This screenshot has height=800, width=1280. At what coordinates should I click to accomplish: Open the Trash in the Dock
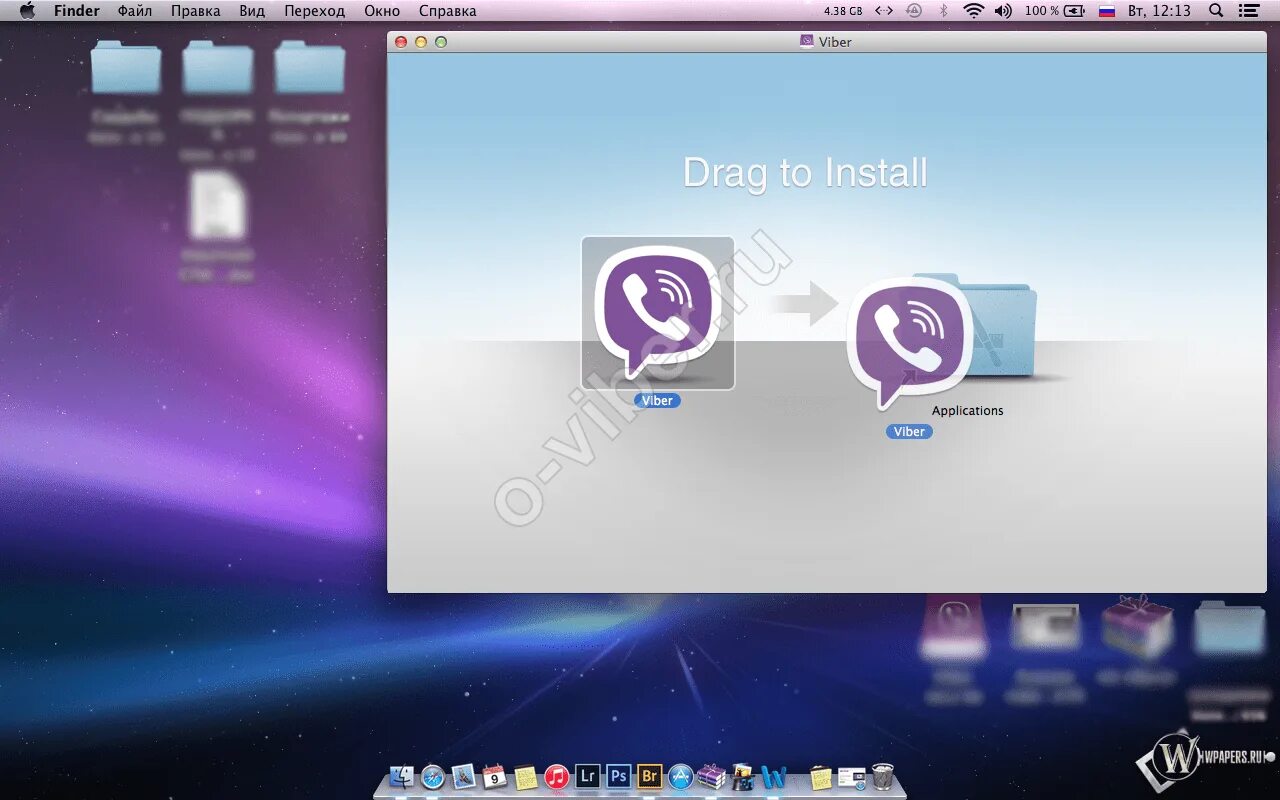(882, 776)
